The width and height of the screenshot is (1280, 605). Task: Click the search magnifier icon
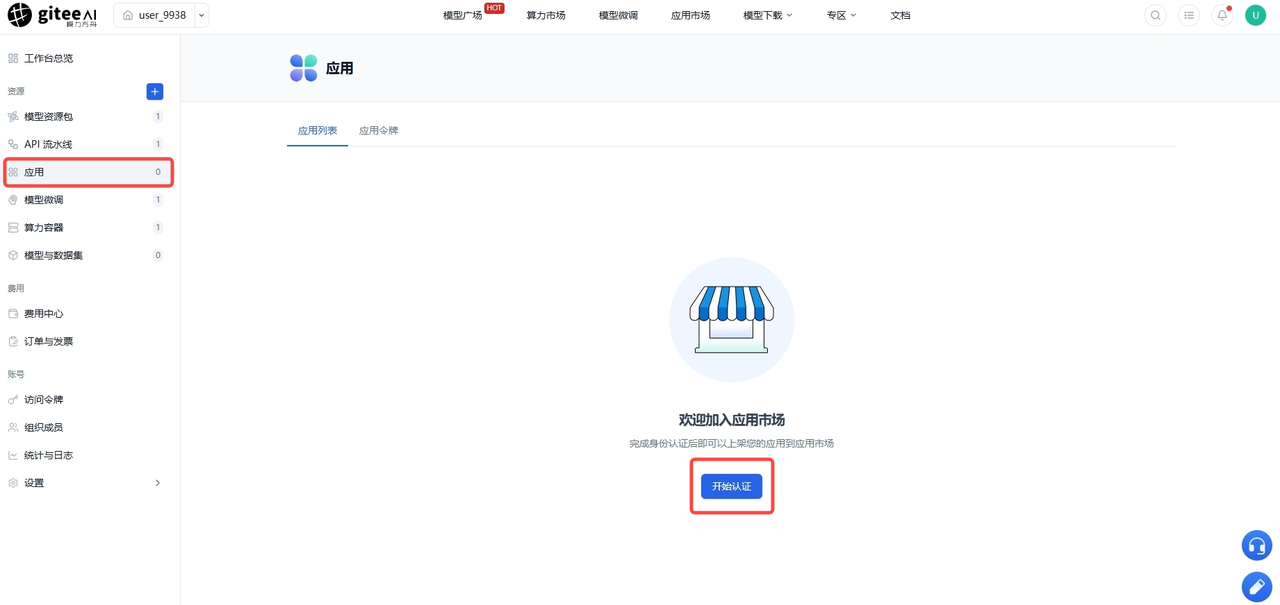1155,15
